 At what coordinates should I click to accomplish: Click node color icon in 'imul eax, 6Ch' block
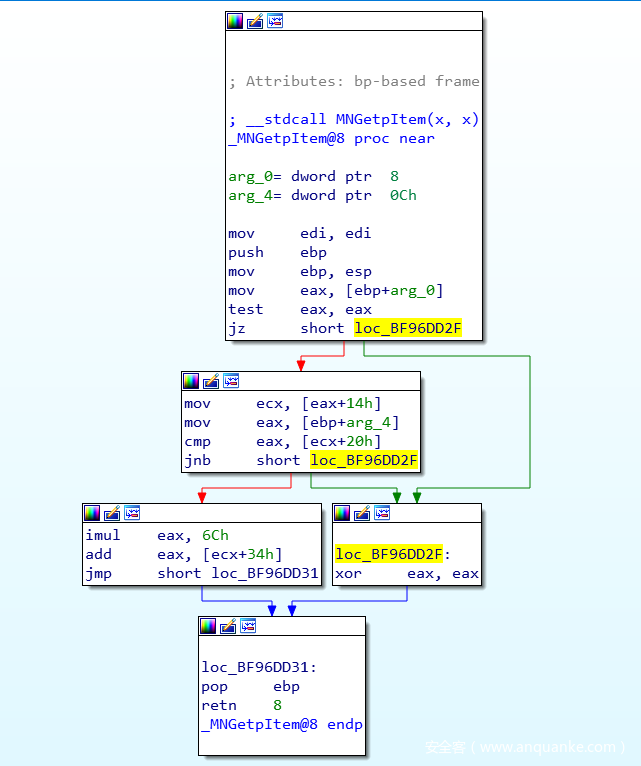(x=92, y=513)
